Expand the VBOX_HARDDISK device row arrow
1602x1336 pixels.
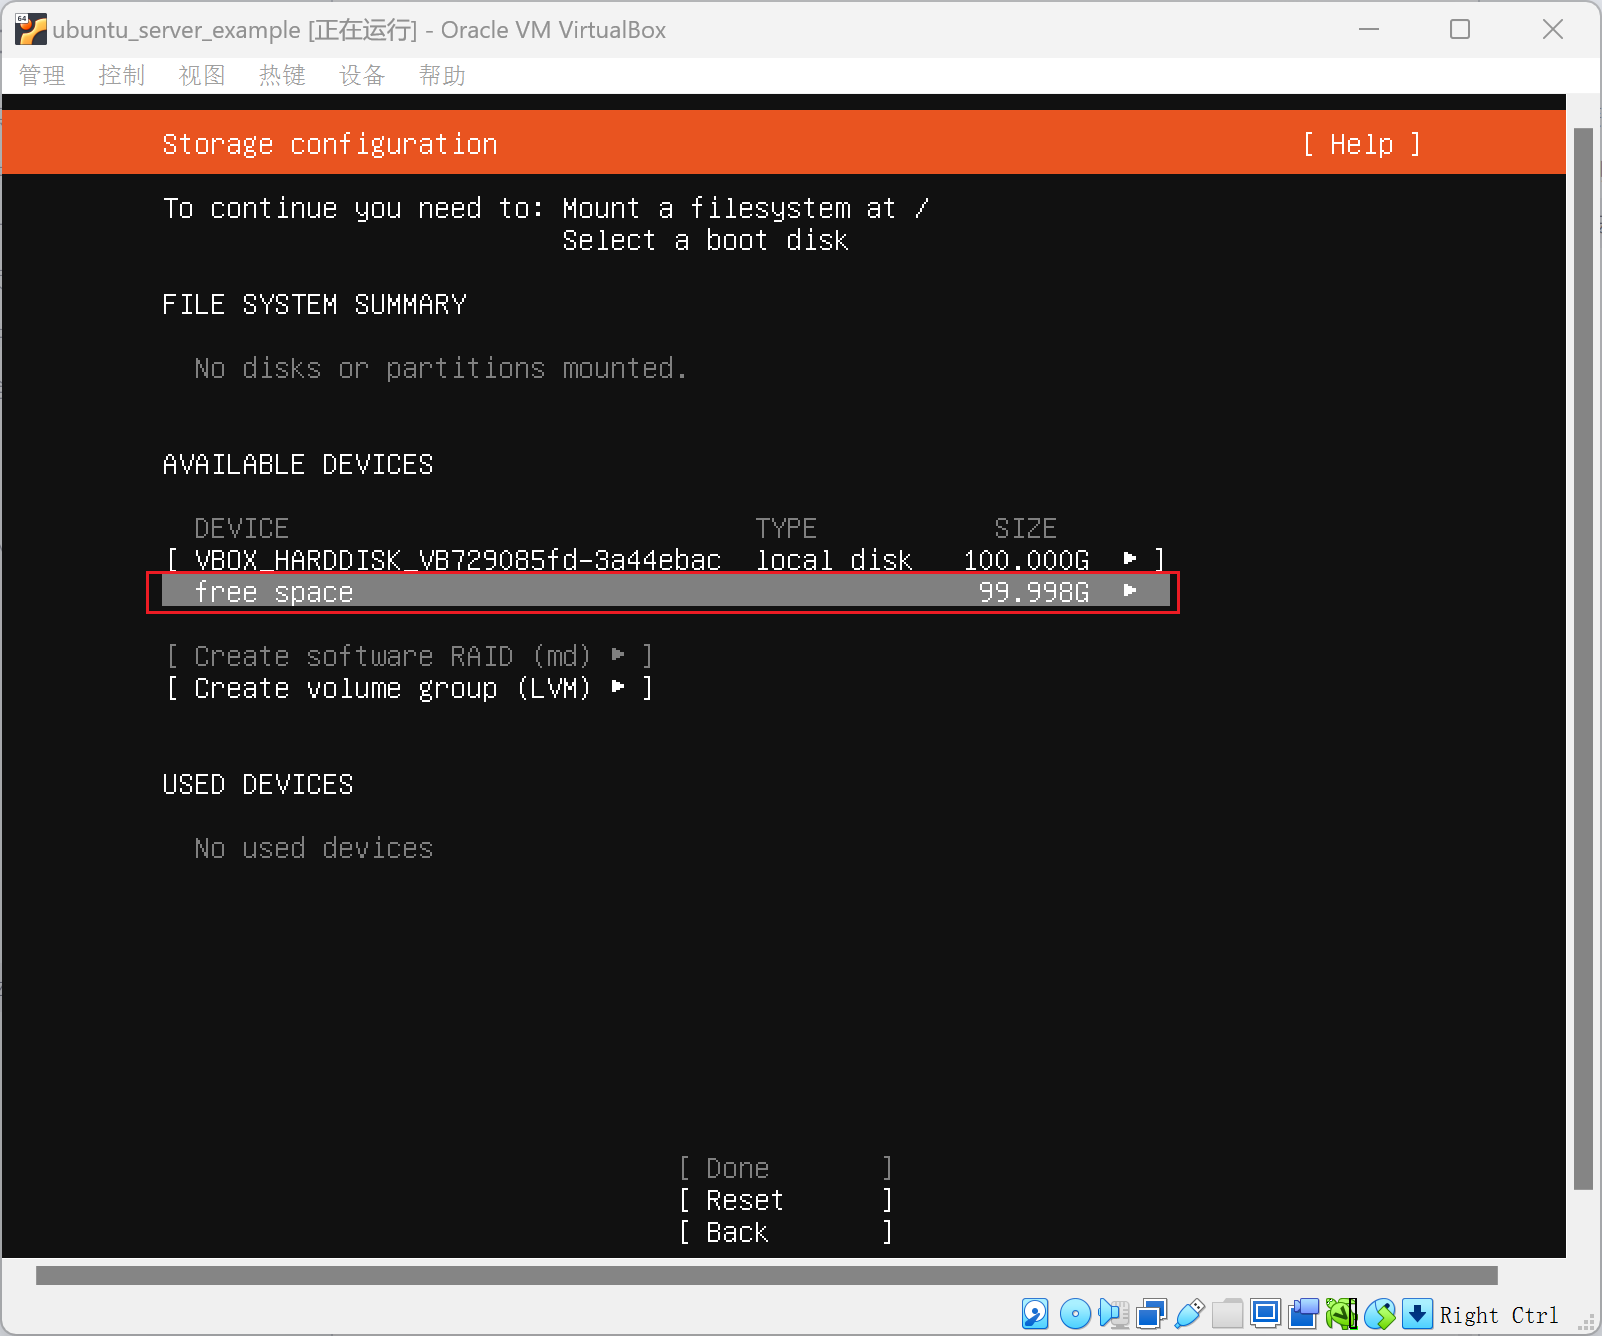[x=1130, y=559]
